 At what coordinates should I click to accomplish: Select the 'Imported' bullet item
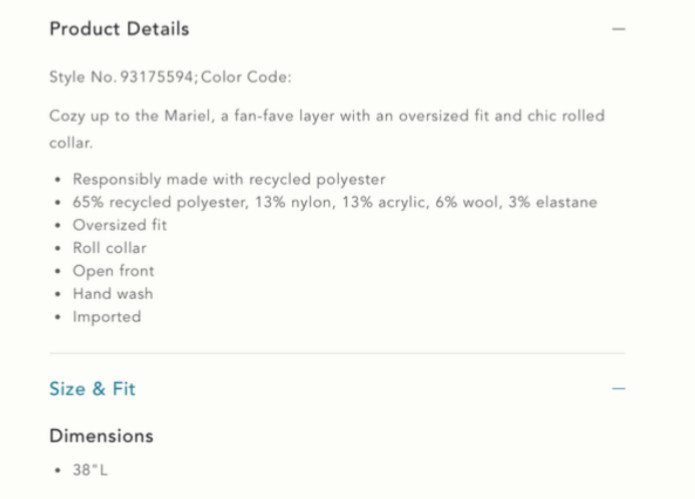point(106,317)
